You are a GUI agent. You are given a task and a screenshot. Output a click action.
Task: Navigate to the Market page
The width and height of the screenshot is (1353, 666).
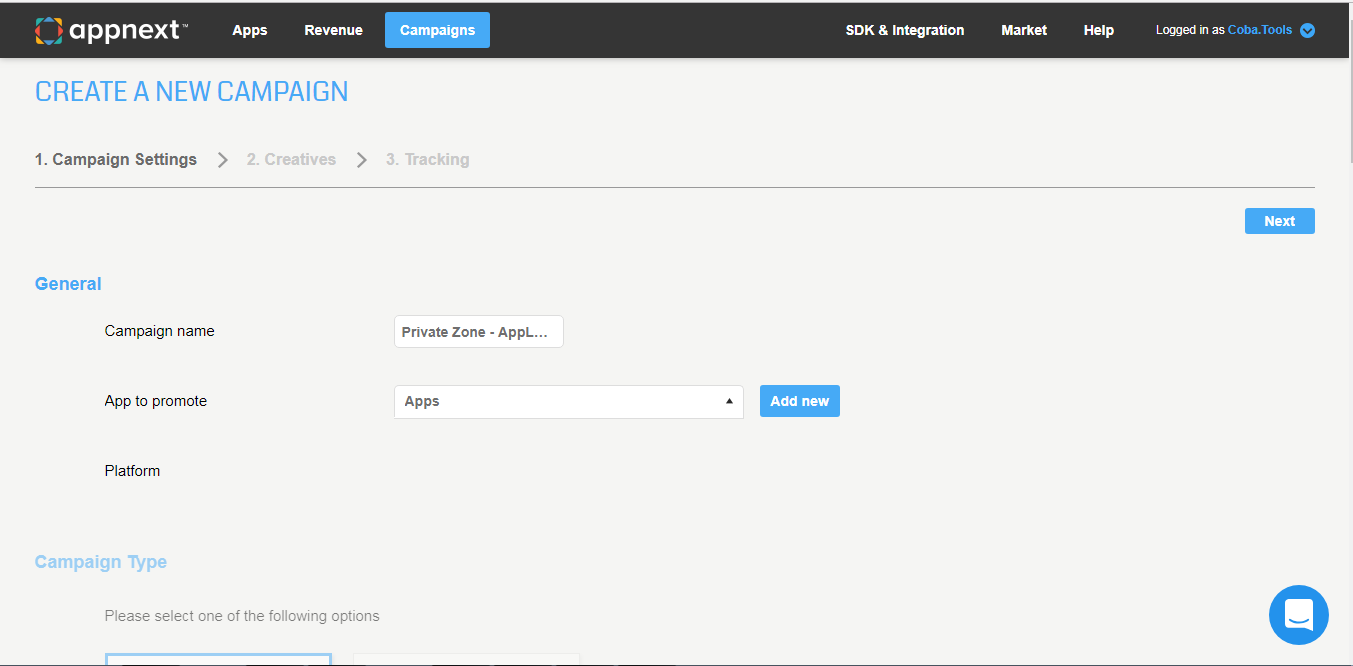1024,30
